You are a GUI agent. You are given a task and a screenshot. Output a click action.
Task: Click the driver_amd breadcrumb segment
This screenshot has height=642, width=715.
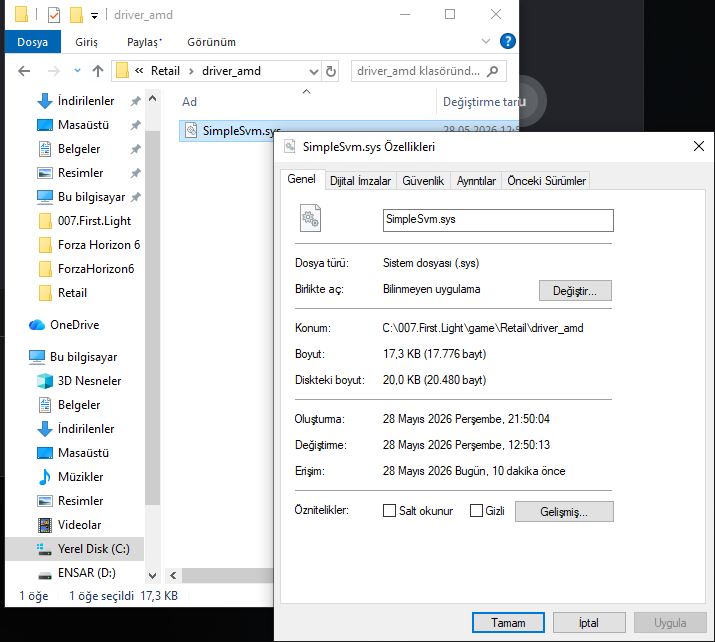point(231,71)
